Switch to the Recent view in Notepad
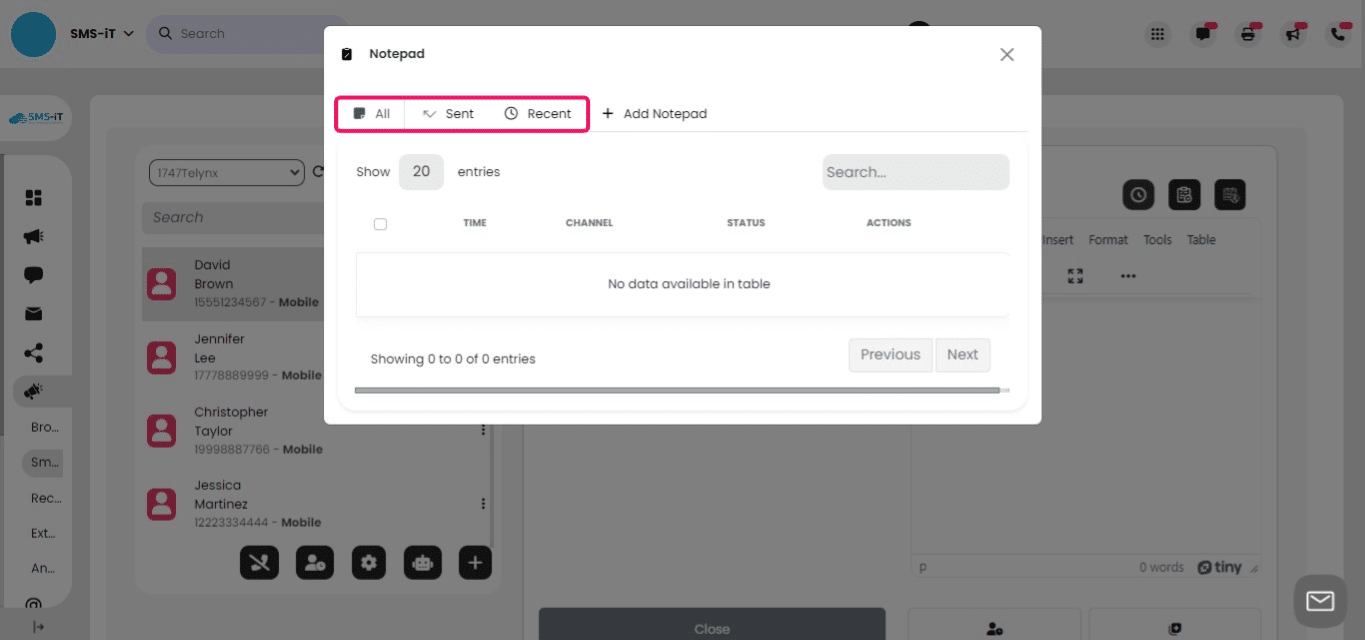The width and height of the screenshot is (1365, 640). [538, 113]
